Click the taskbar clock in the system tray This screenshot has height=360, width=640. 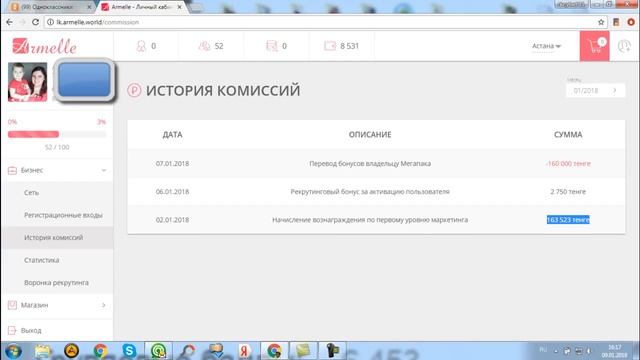(614, 351)
